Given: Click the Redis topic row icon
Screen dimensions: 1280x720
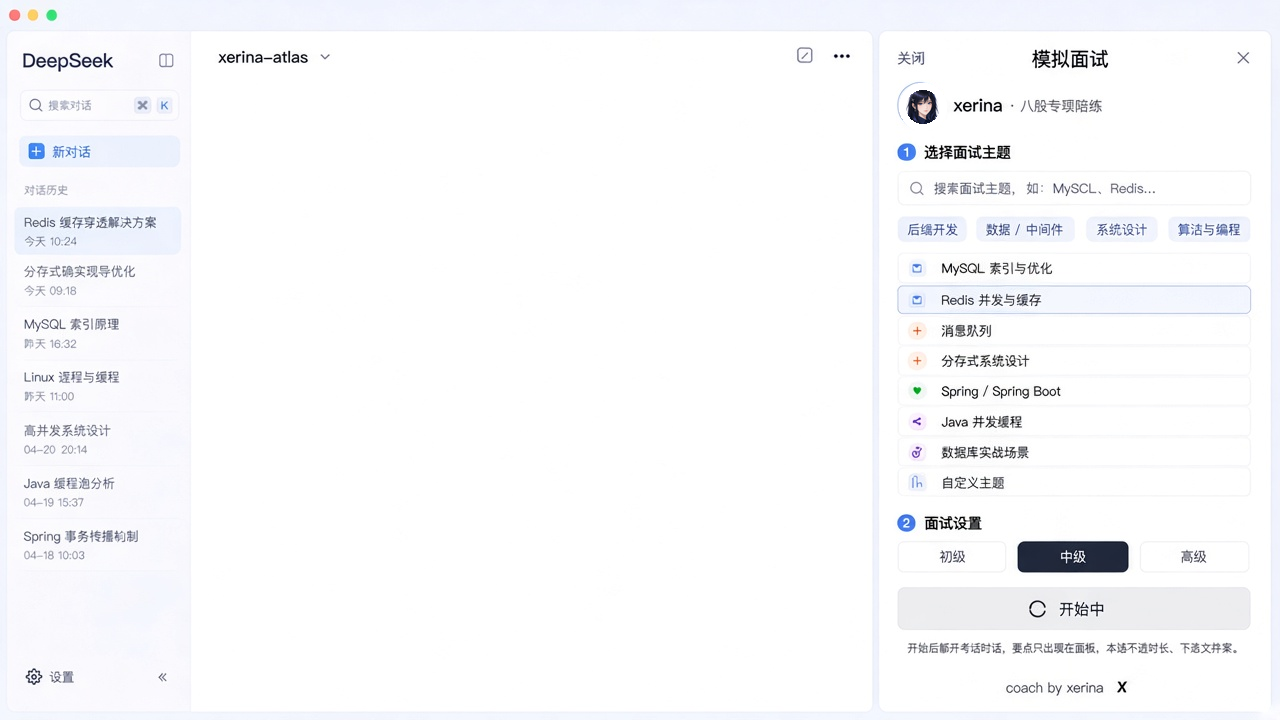Looking at the screenshot, I should [x=917, y=299].
